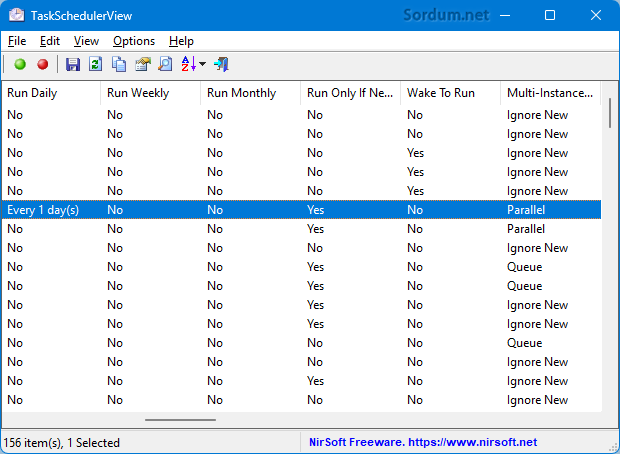Open the Properties toolbar icon

(x=142, y=64)
